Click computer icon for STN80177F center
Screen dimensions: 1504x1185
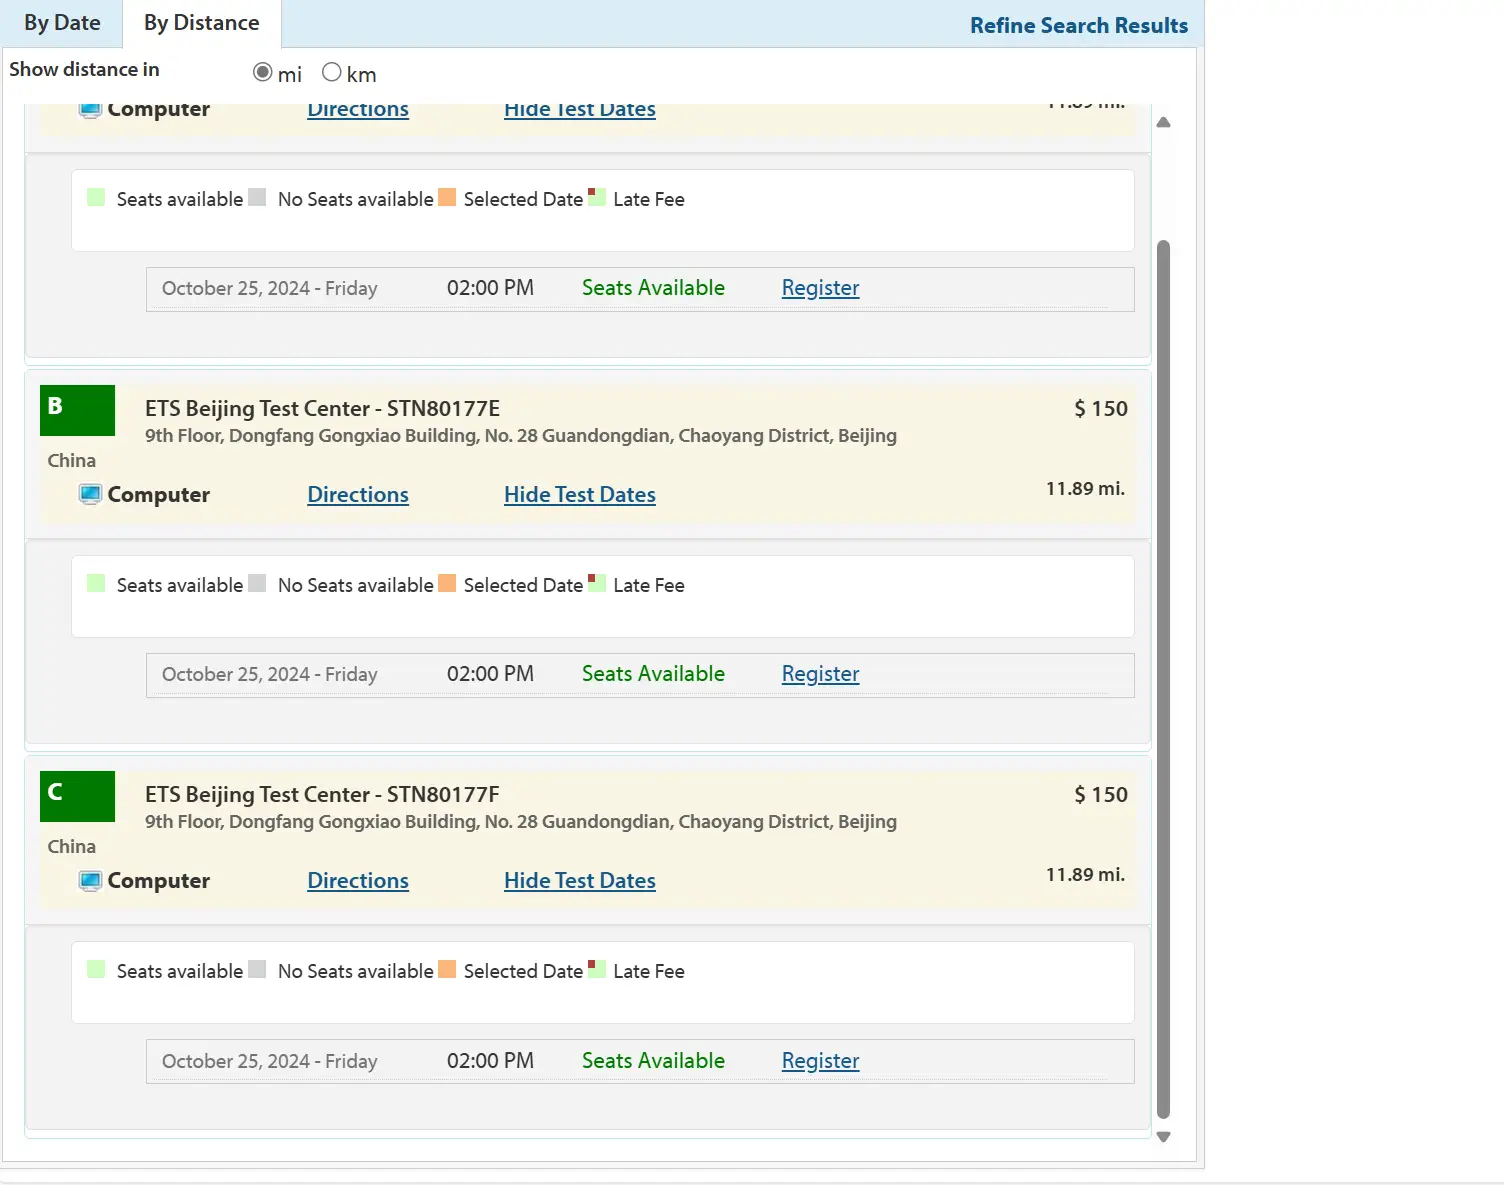[x=90, y=881]
